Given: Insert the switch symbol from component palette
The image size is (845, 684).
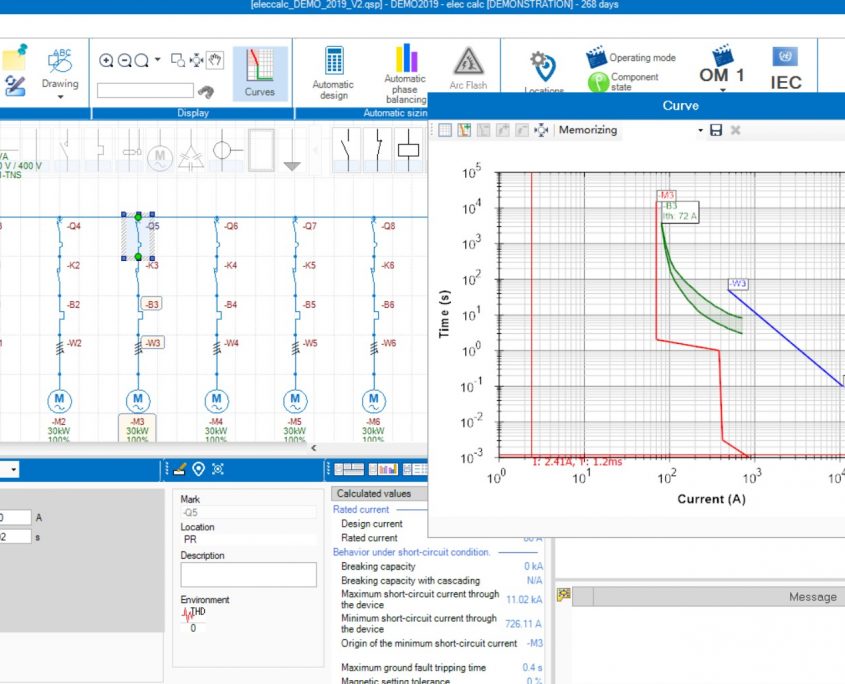Looking at the screenshot, I should click(x=347, y=150).
